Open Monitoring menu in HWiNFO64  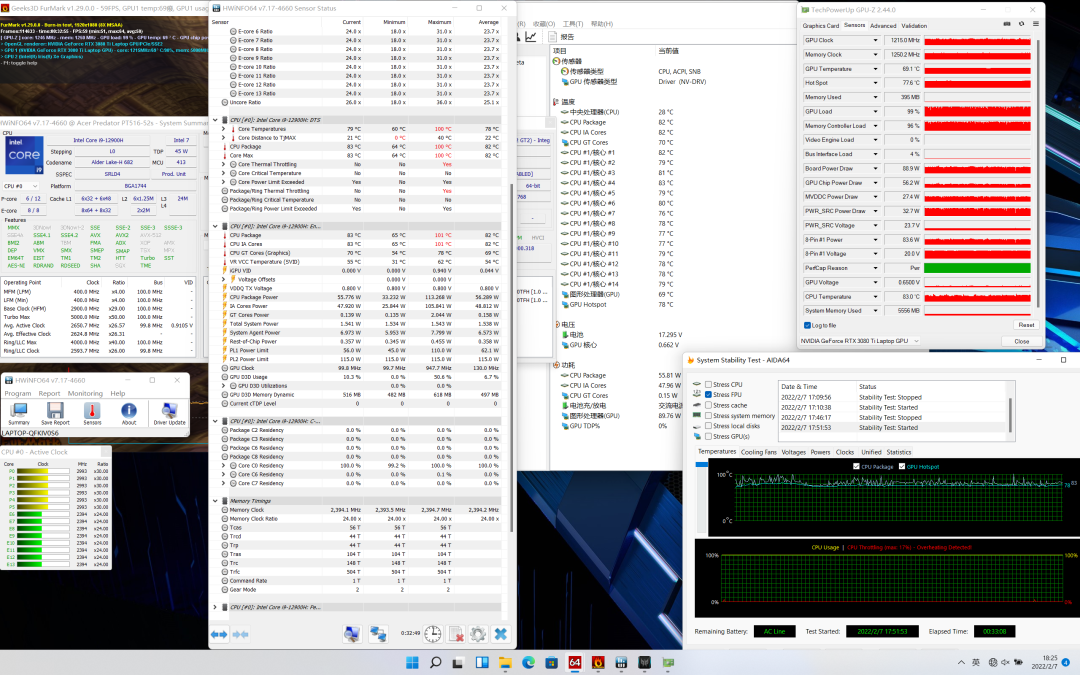click(x=85, y=393)
